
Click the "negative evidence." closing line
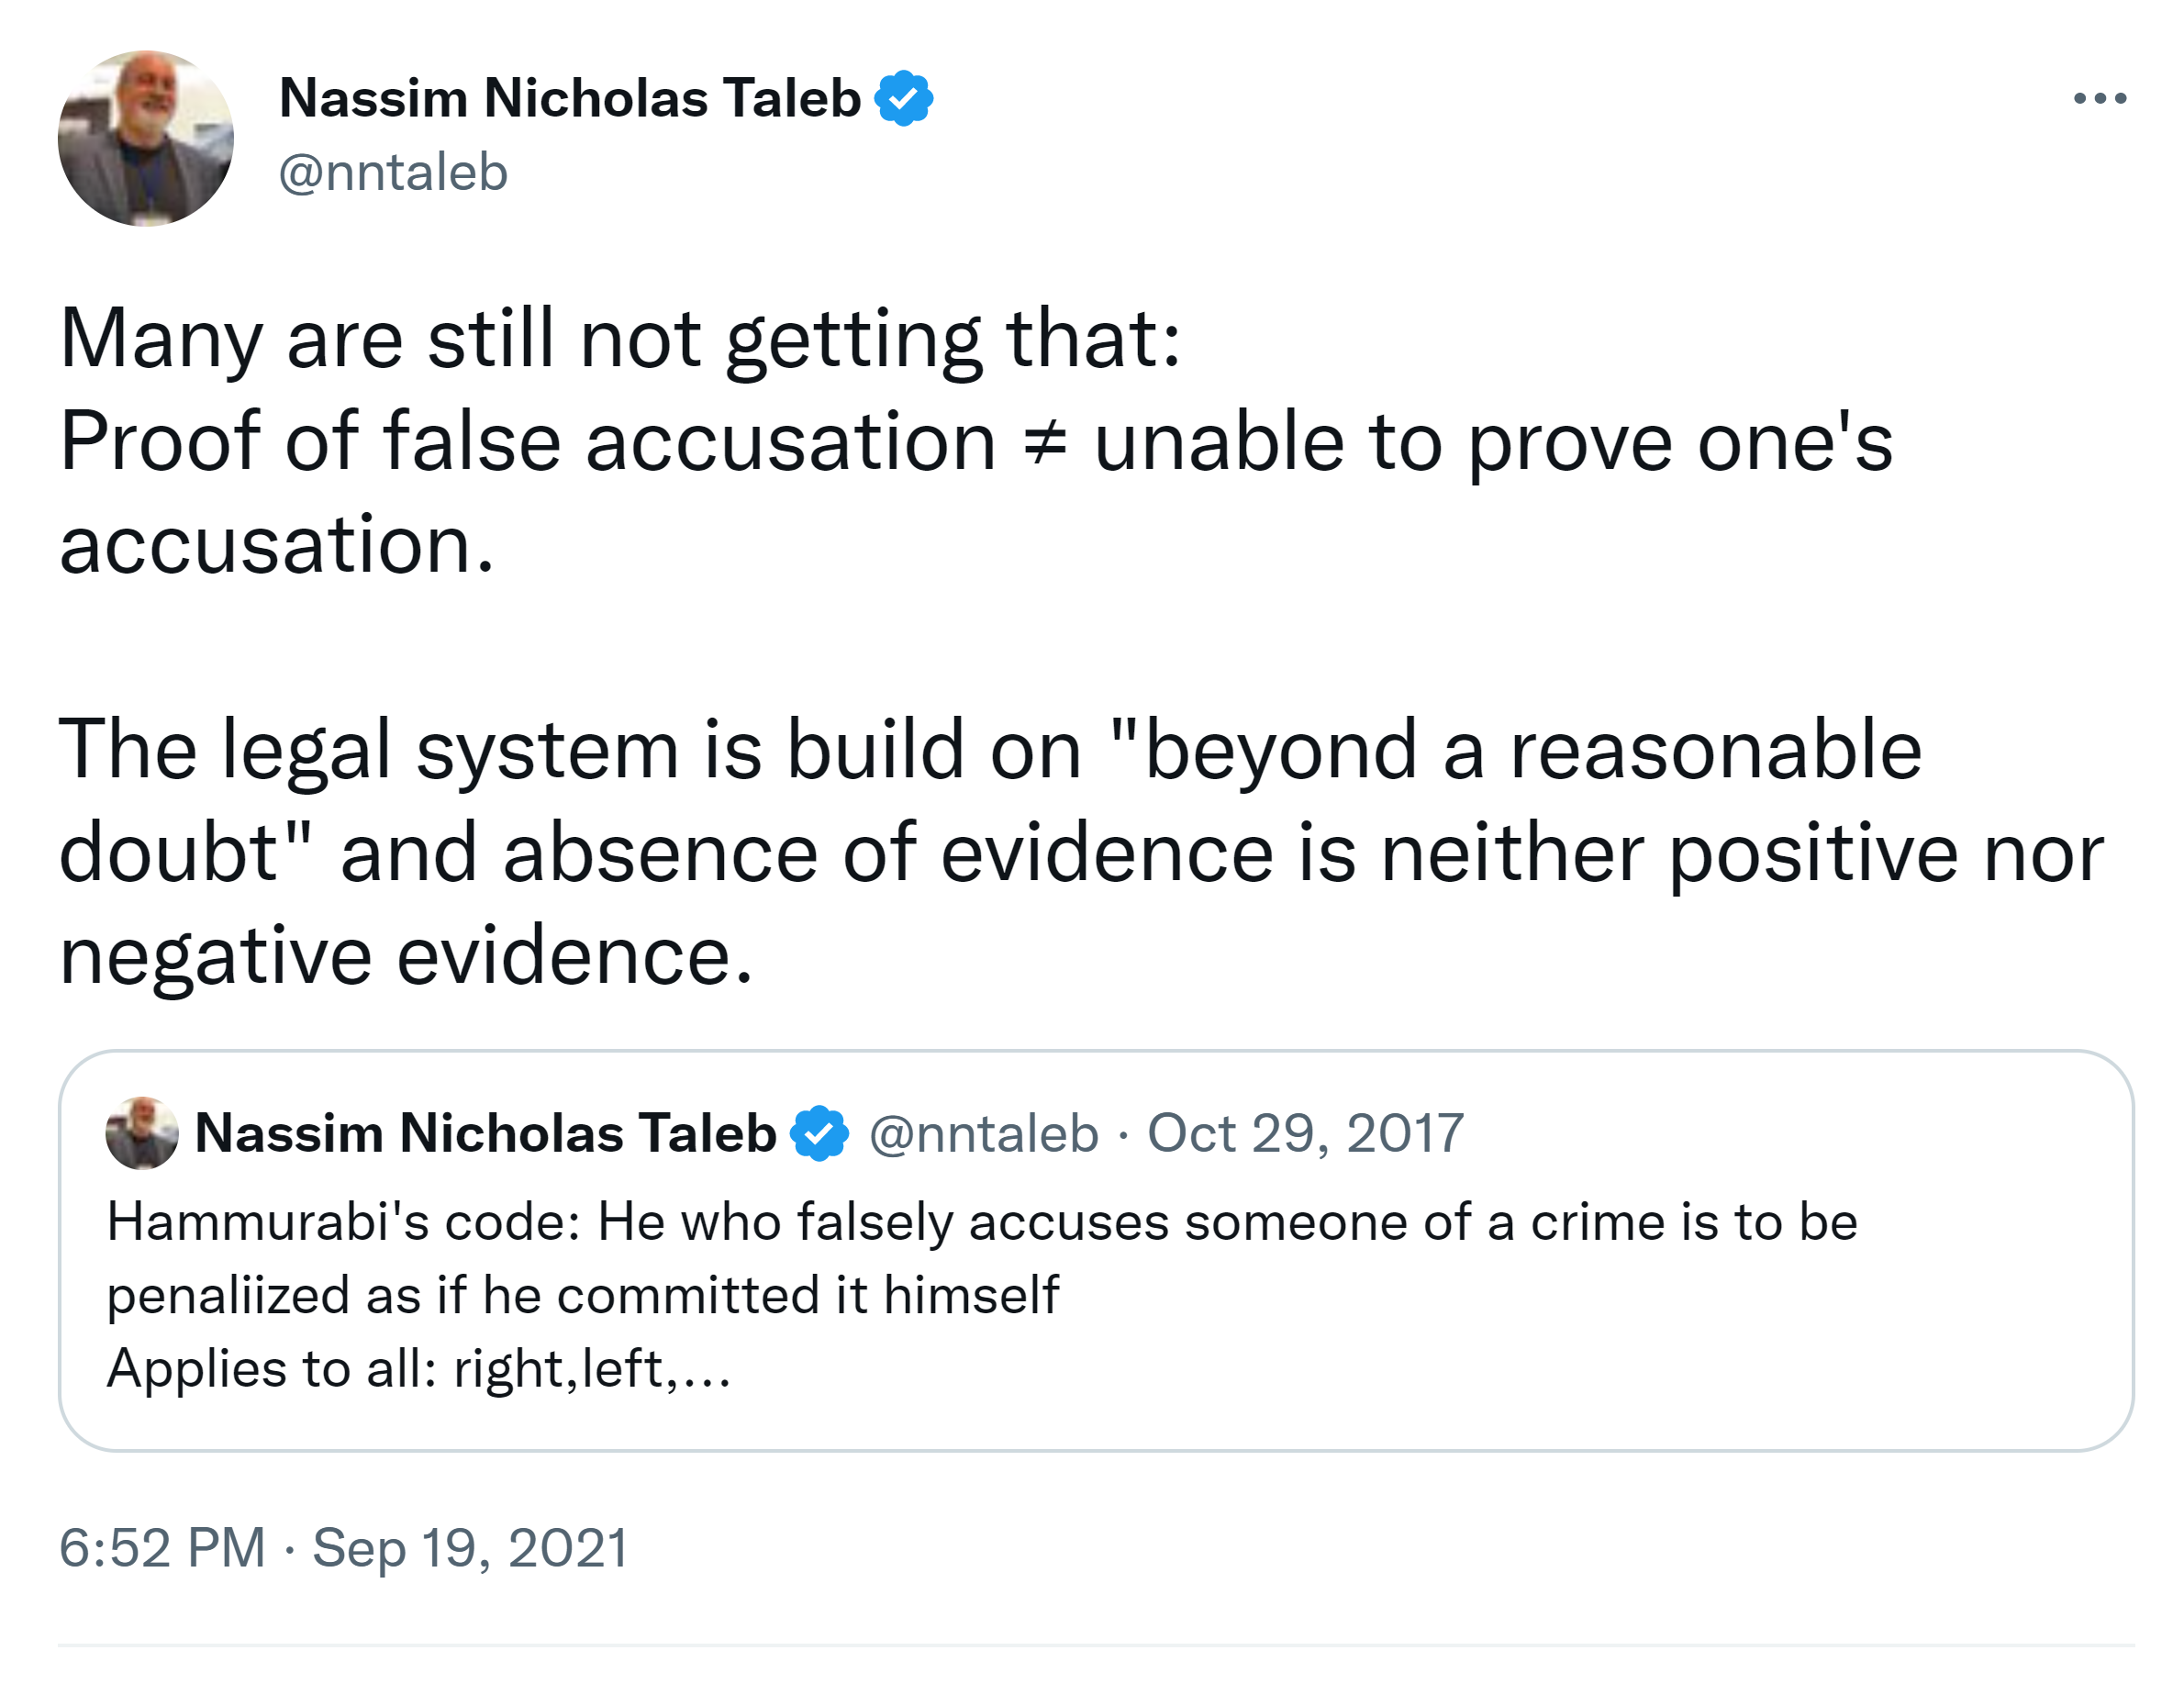point(405,955)
